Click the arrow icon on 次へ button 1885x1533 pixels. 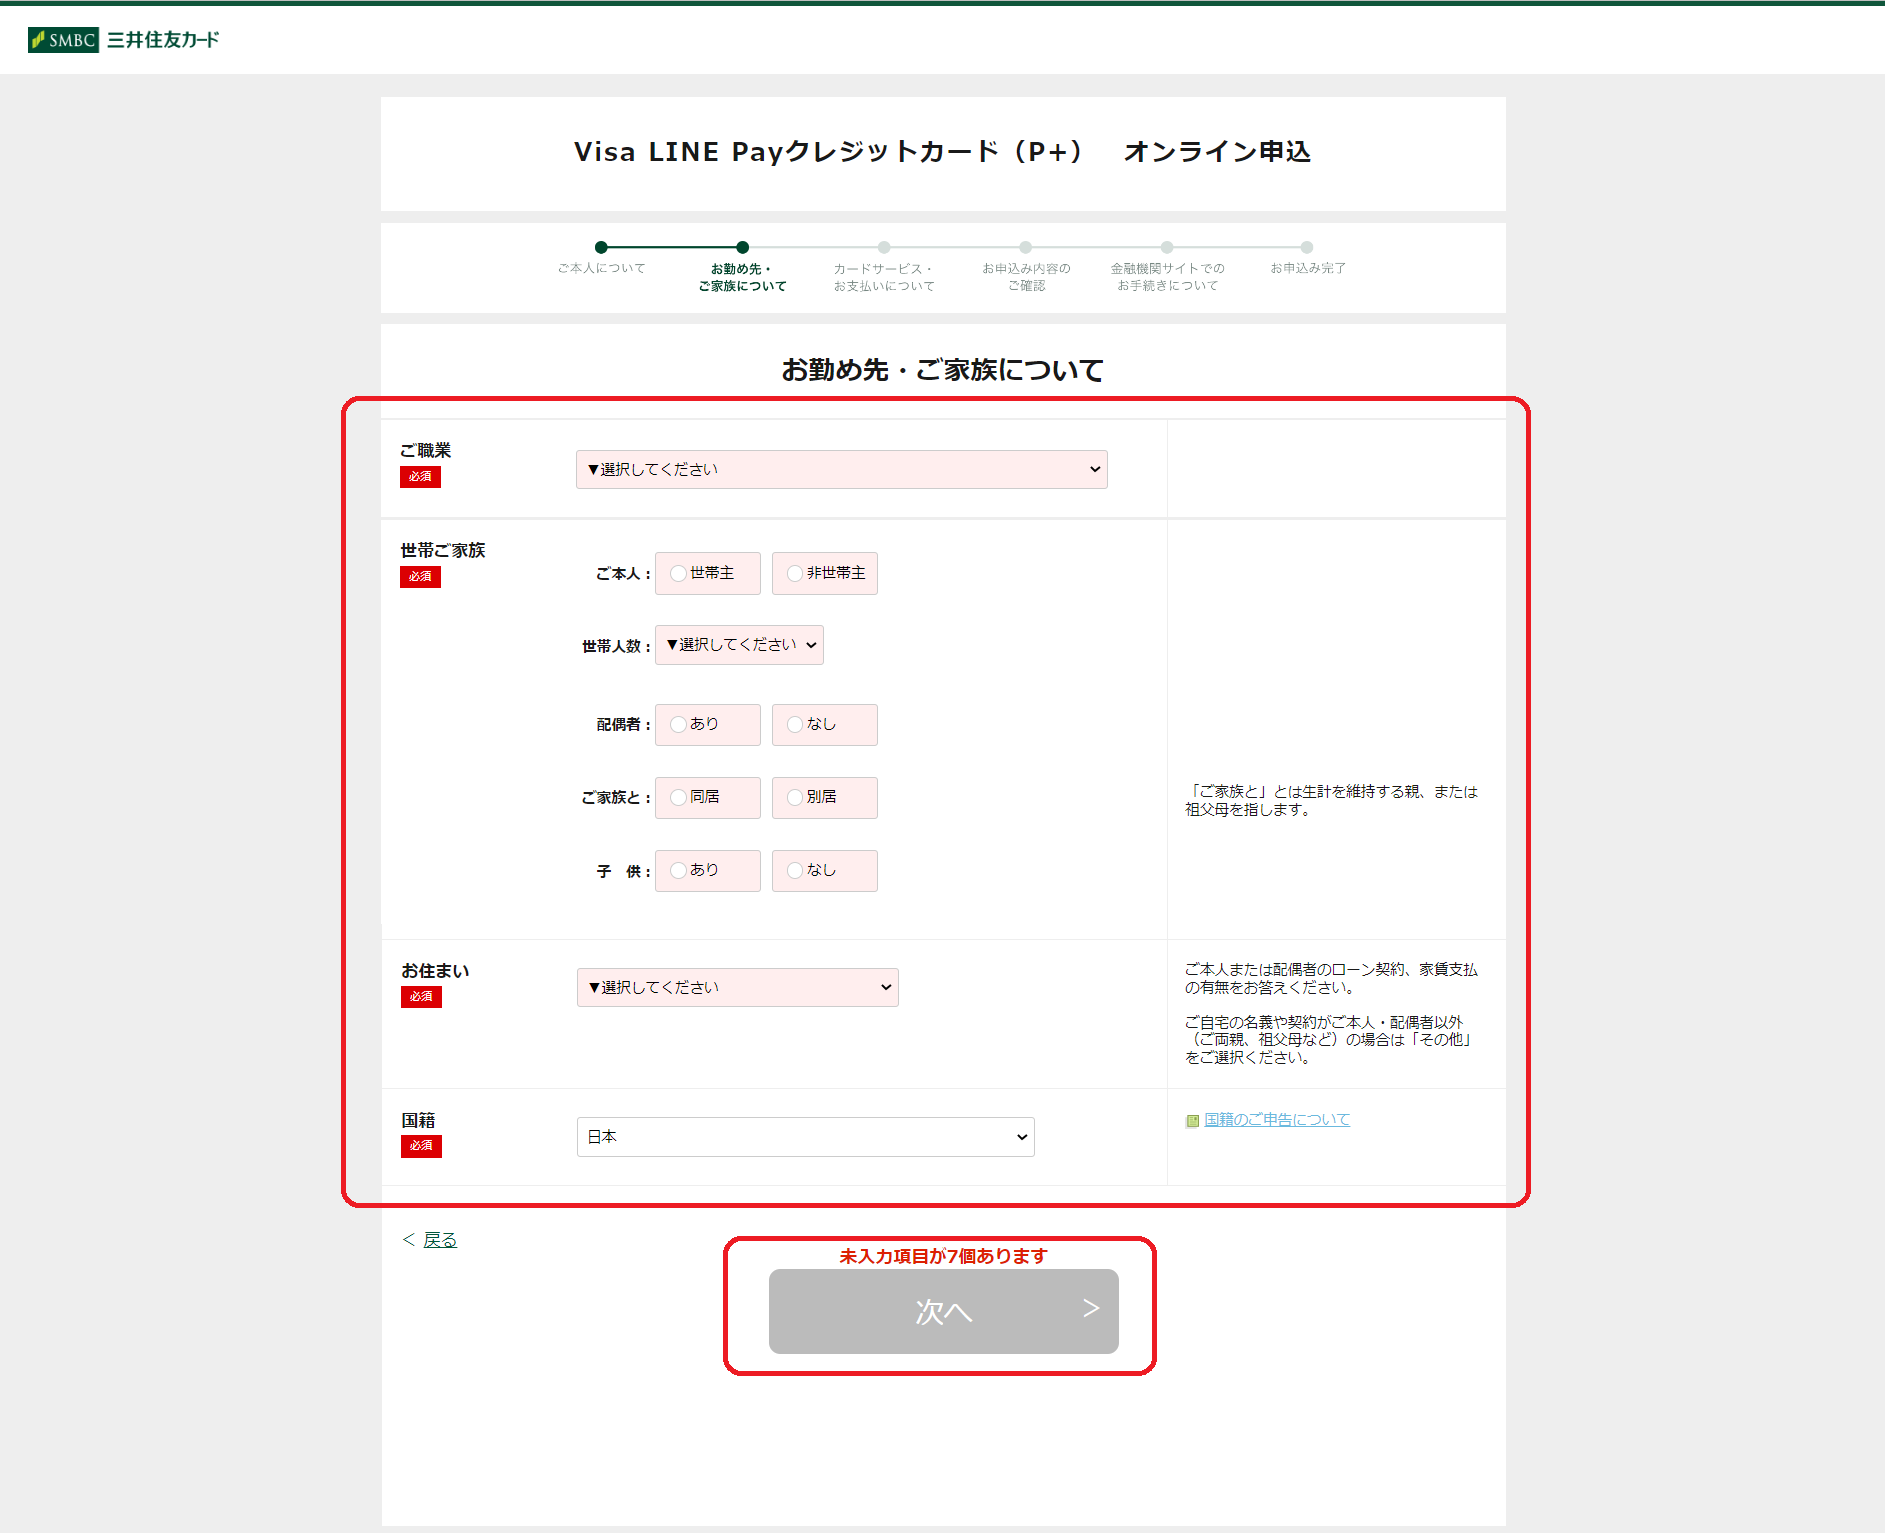coord(1091,1308)
